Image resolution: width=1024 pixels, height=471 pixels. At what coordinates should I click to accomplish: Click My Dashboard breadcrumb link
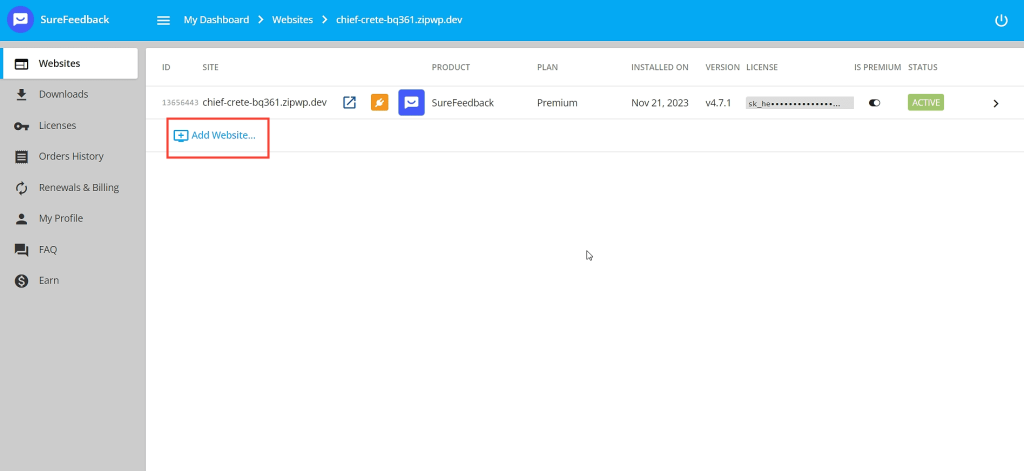pos(216,20)
